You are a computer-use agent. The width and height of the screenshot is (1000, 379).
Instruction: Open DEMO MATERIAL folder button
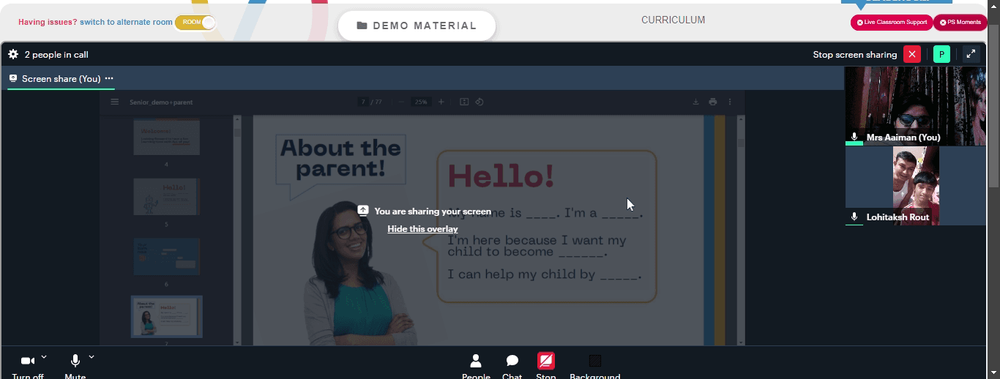point(416,26)
